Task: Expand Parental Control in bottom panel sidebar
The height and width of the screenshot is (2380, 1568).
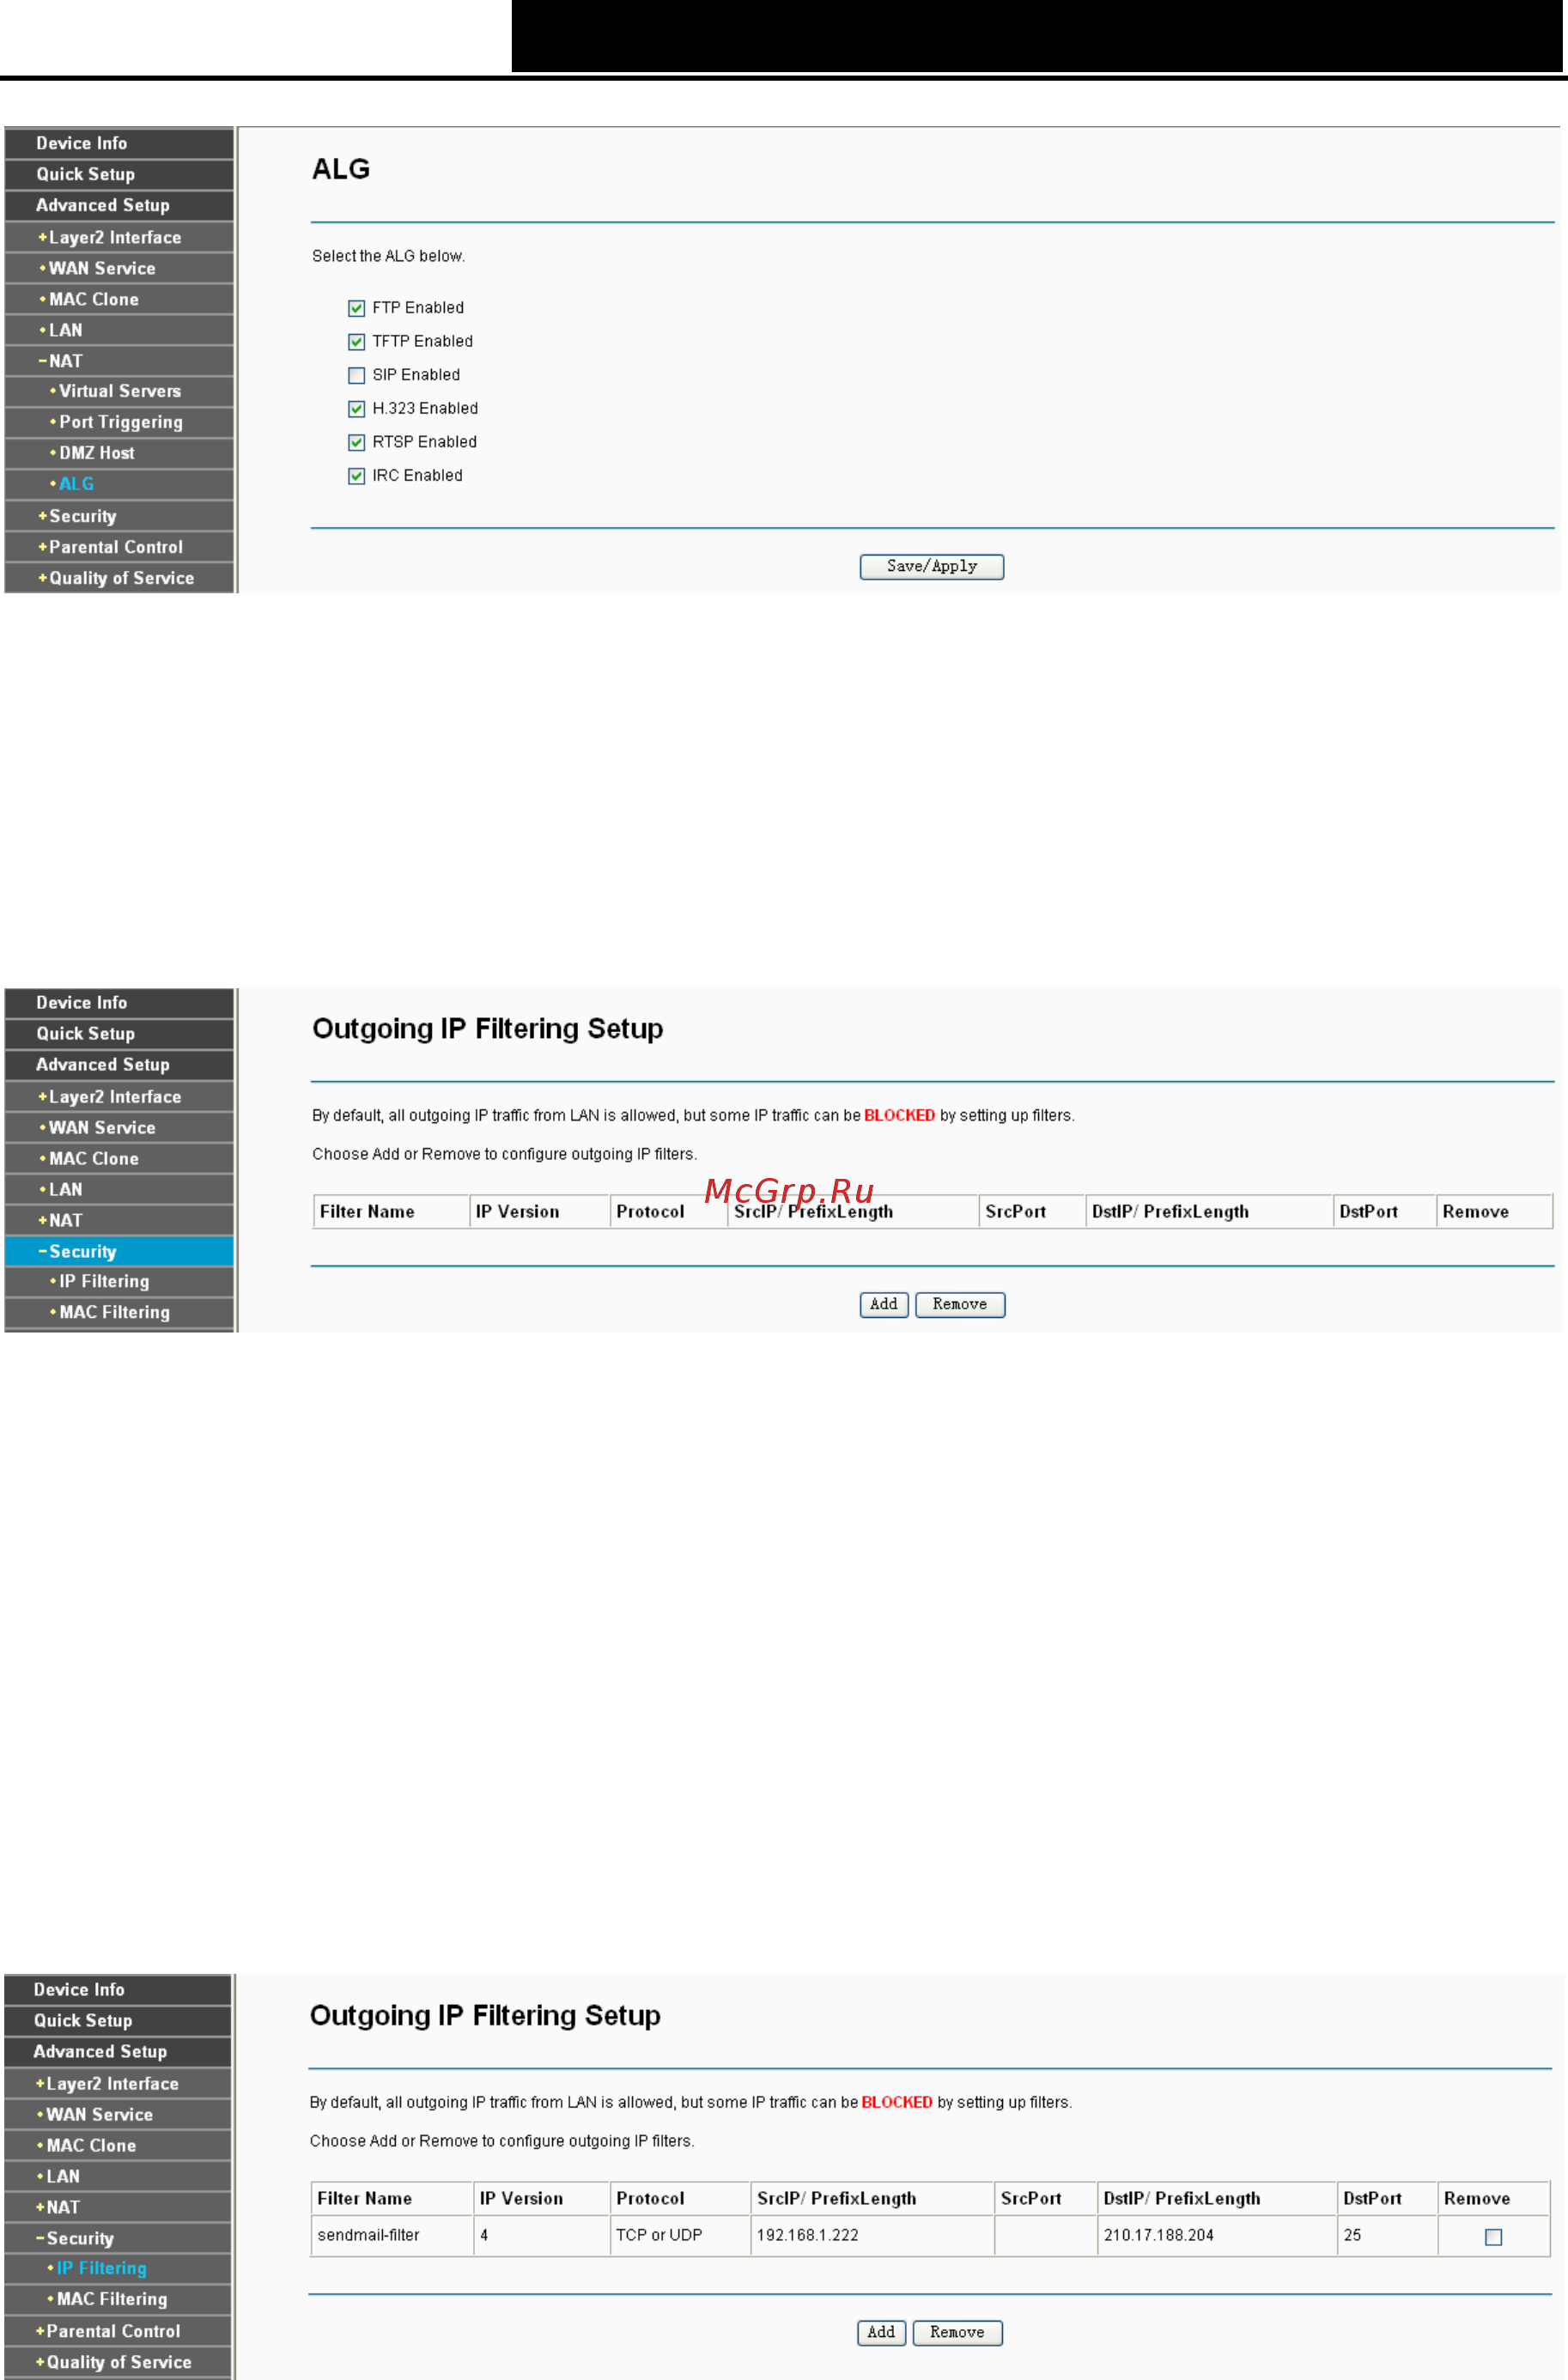Action: coord(118,2331)
